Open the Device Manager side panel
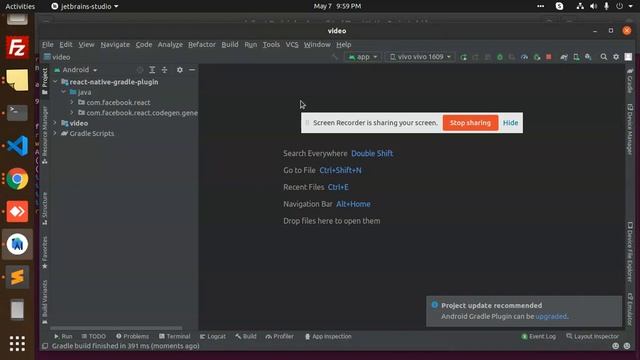This screenshot has height=360, width=640. [630, 129]
